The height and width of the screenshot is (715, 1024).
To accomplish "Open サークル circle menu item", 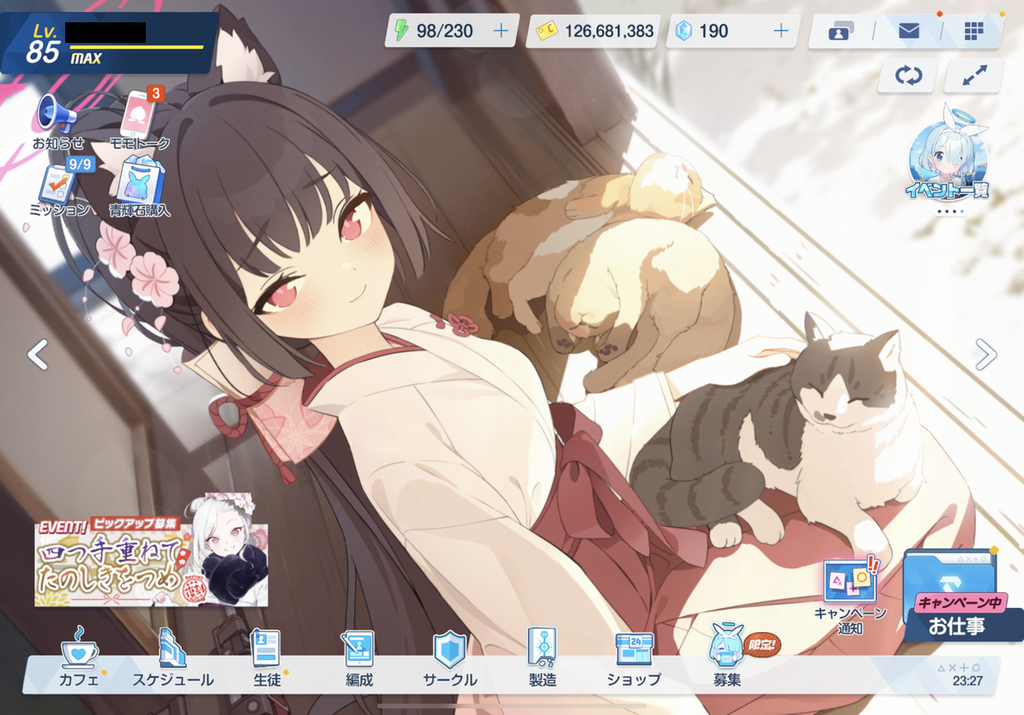I will (x=450, y=658).
